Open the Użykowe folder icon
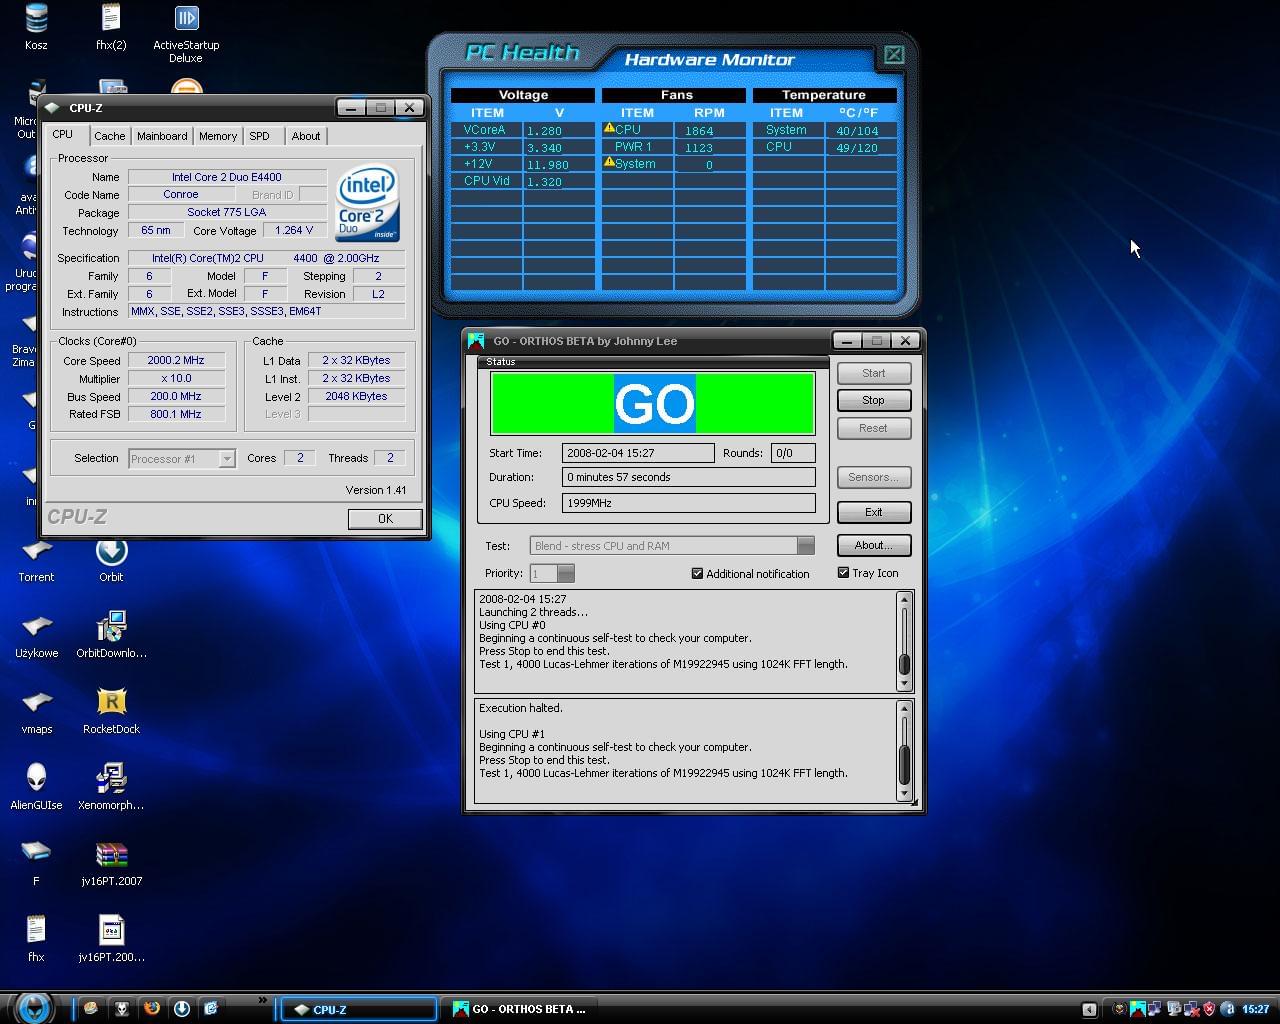Screen dimensions: 1280x1024 coord(36,634)
